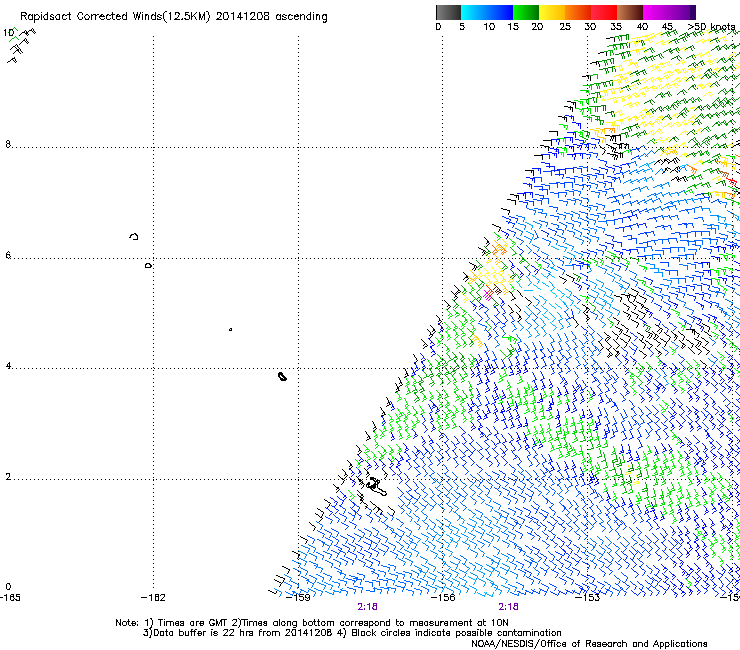This screenshot has height=650, width=740.
Task: Click the gray 0–5 knots legend segment
Action: [x=449, y=12]
